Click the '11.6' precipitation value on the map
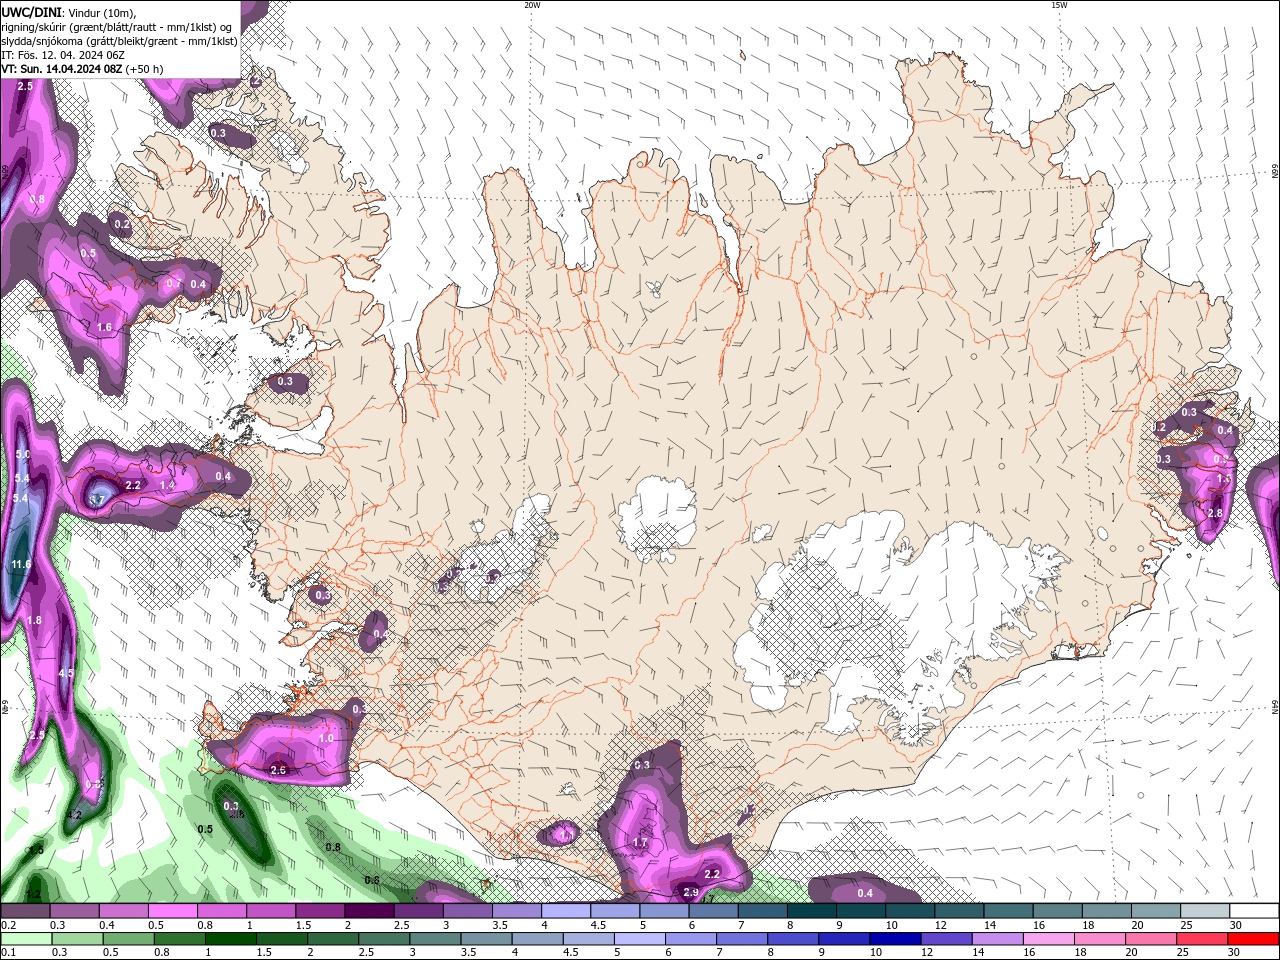This screenshot has height=960, width=1280. [21, 565]
